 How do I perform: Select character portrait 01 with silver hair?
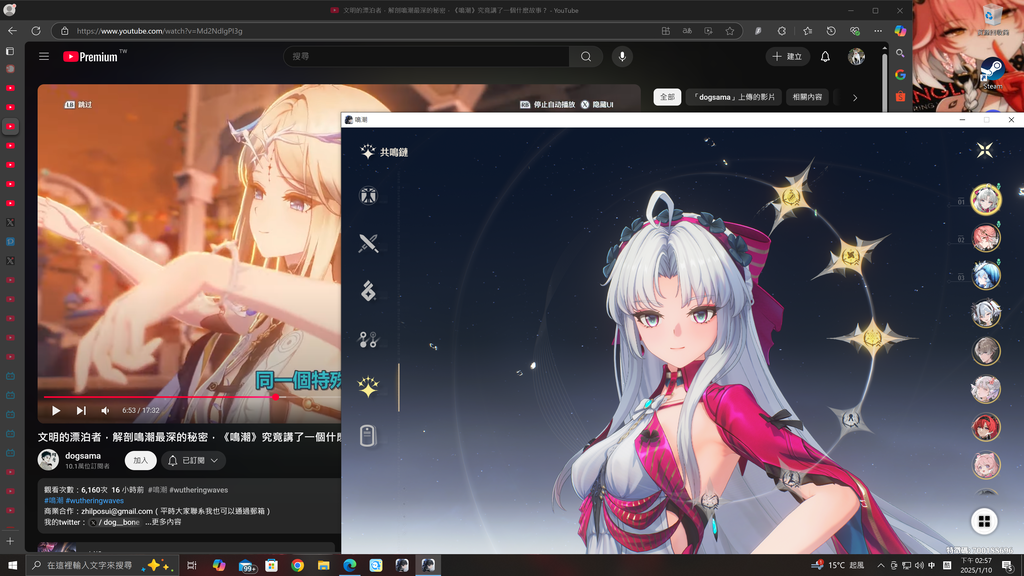[985, 200]
